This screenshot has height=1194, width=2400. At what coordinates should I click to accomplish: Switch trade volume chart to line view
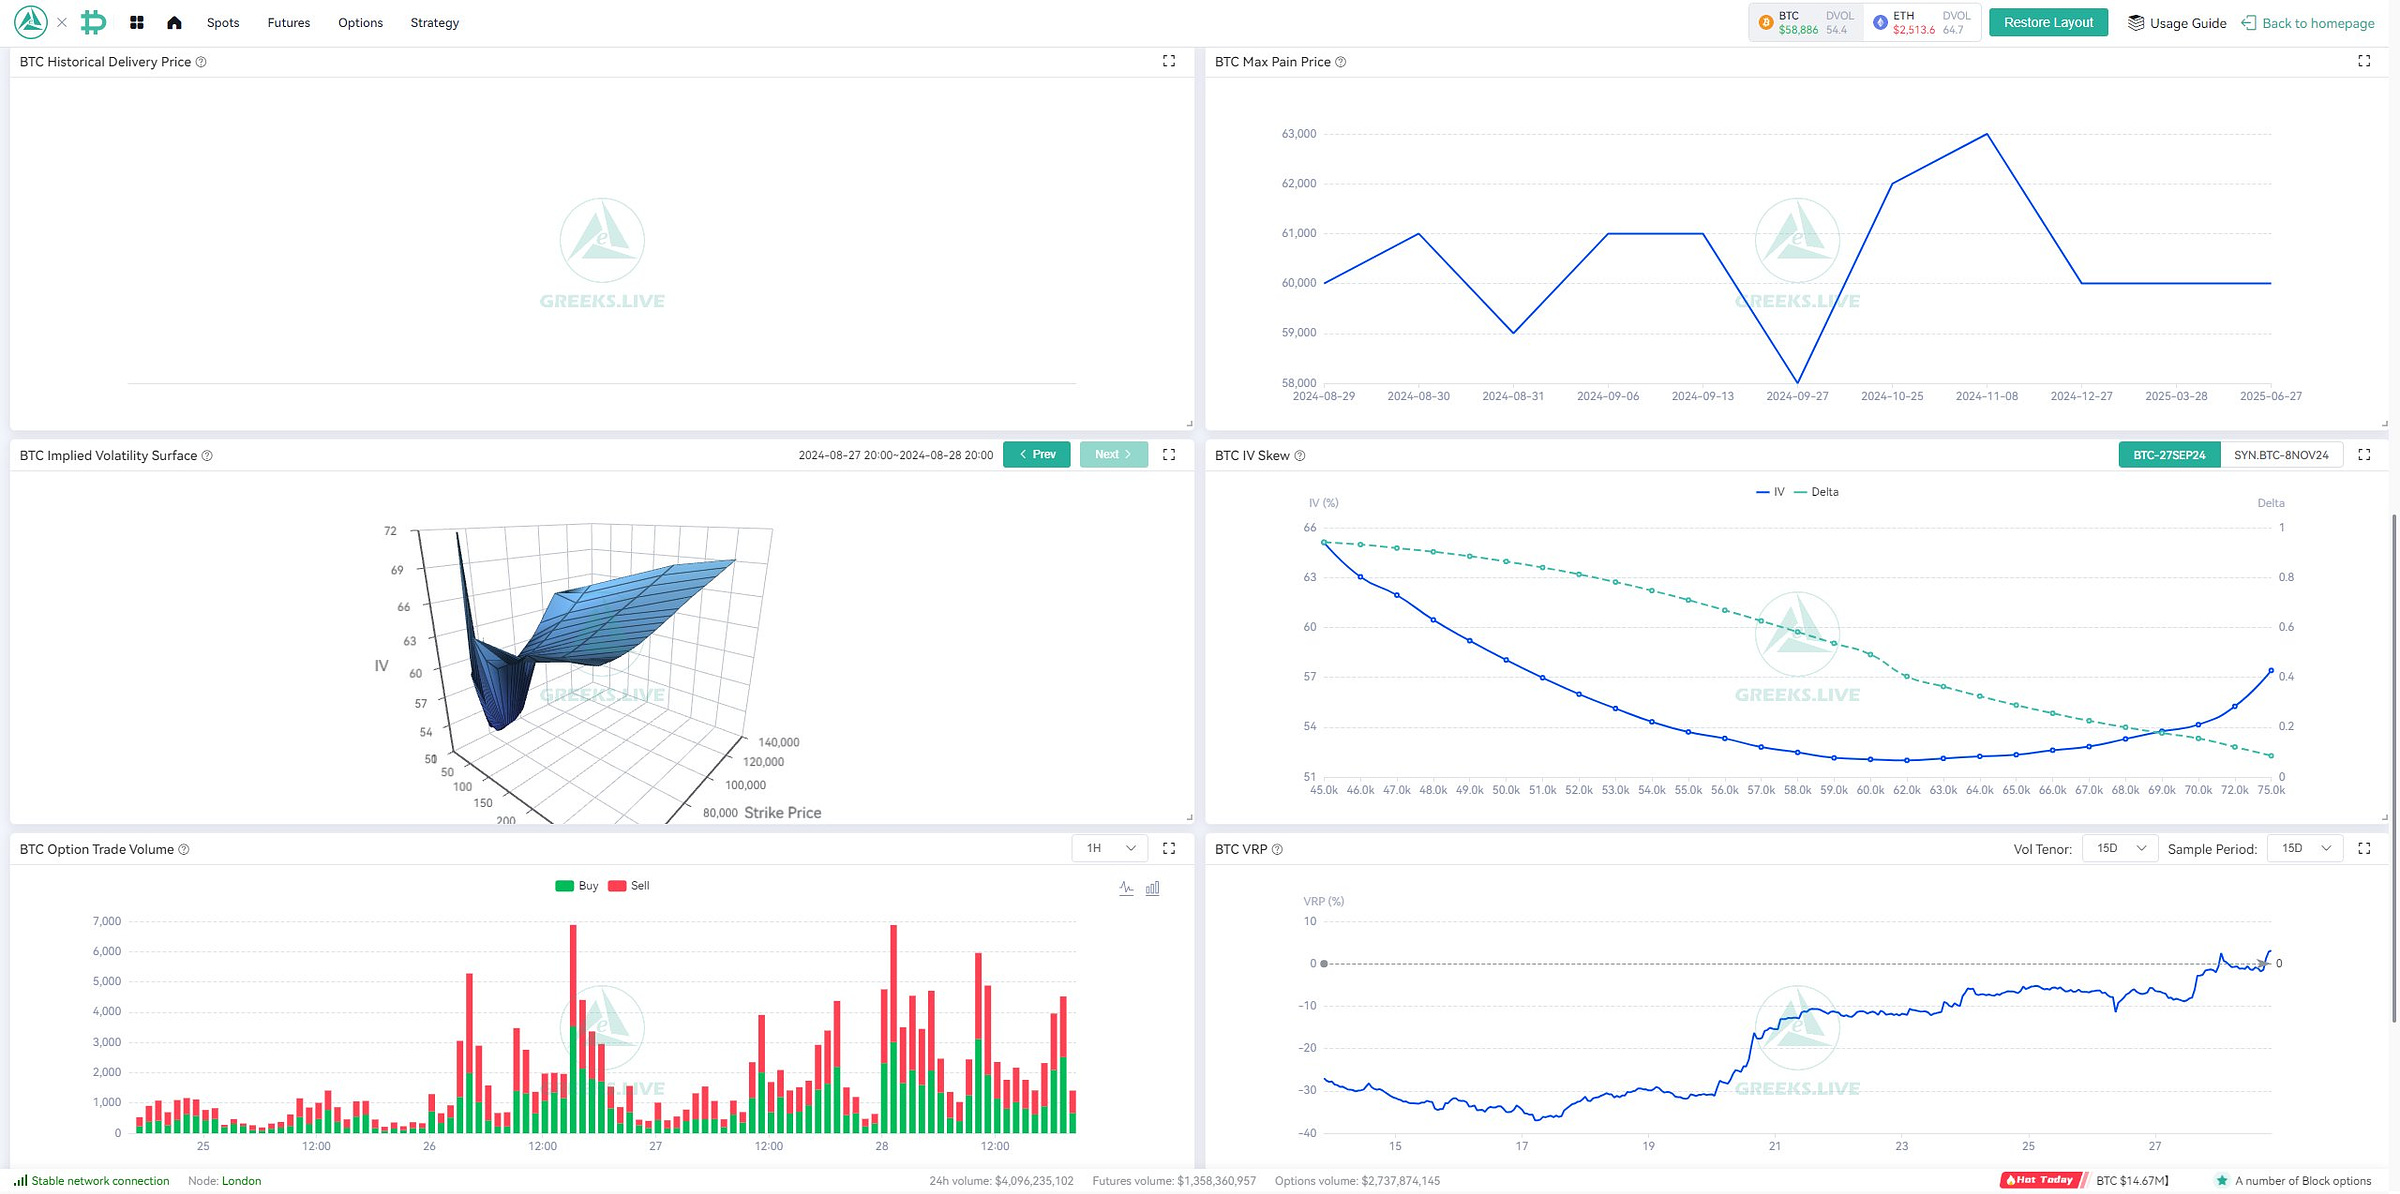tap(1126, 888)
